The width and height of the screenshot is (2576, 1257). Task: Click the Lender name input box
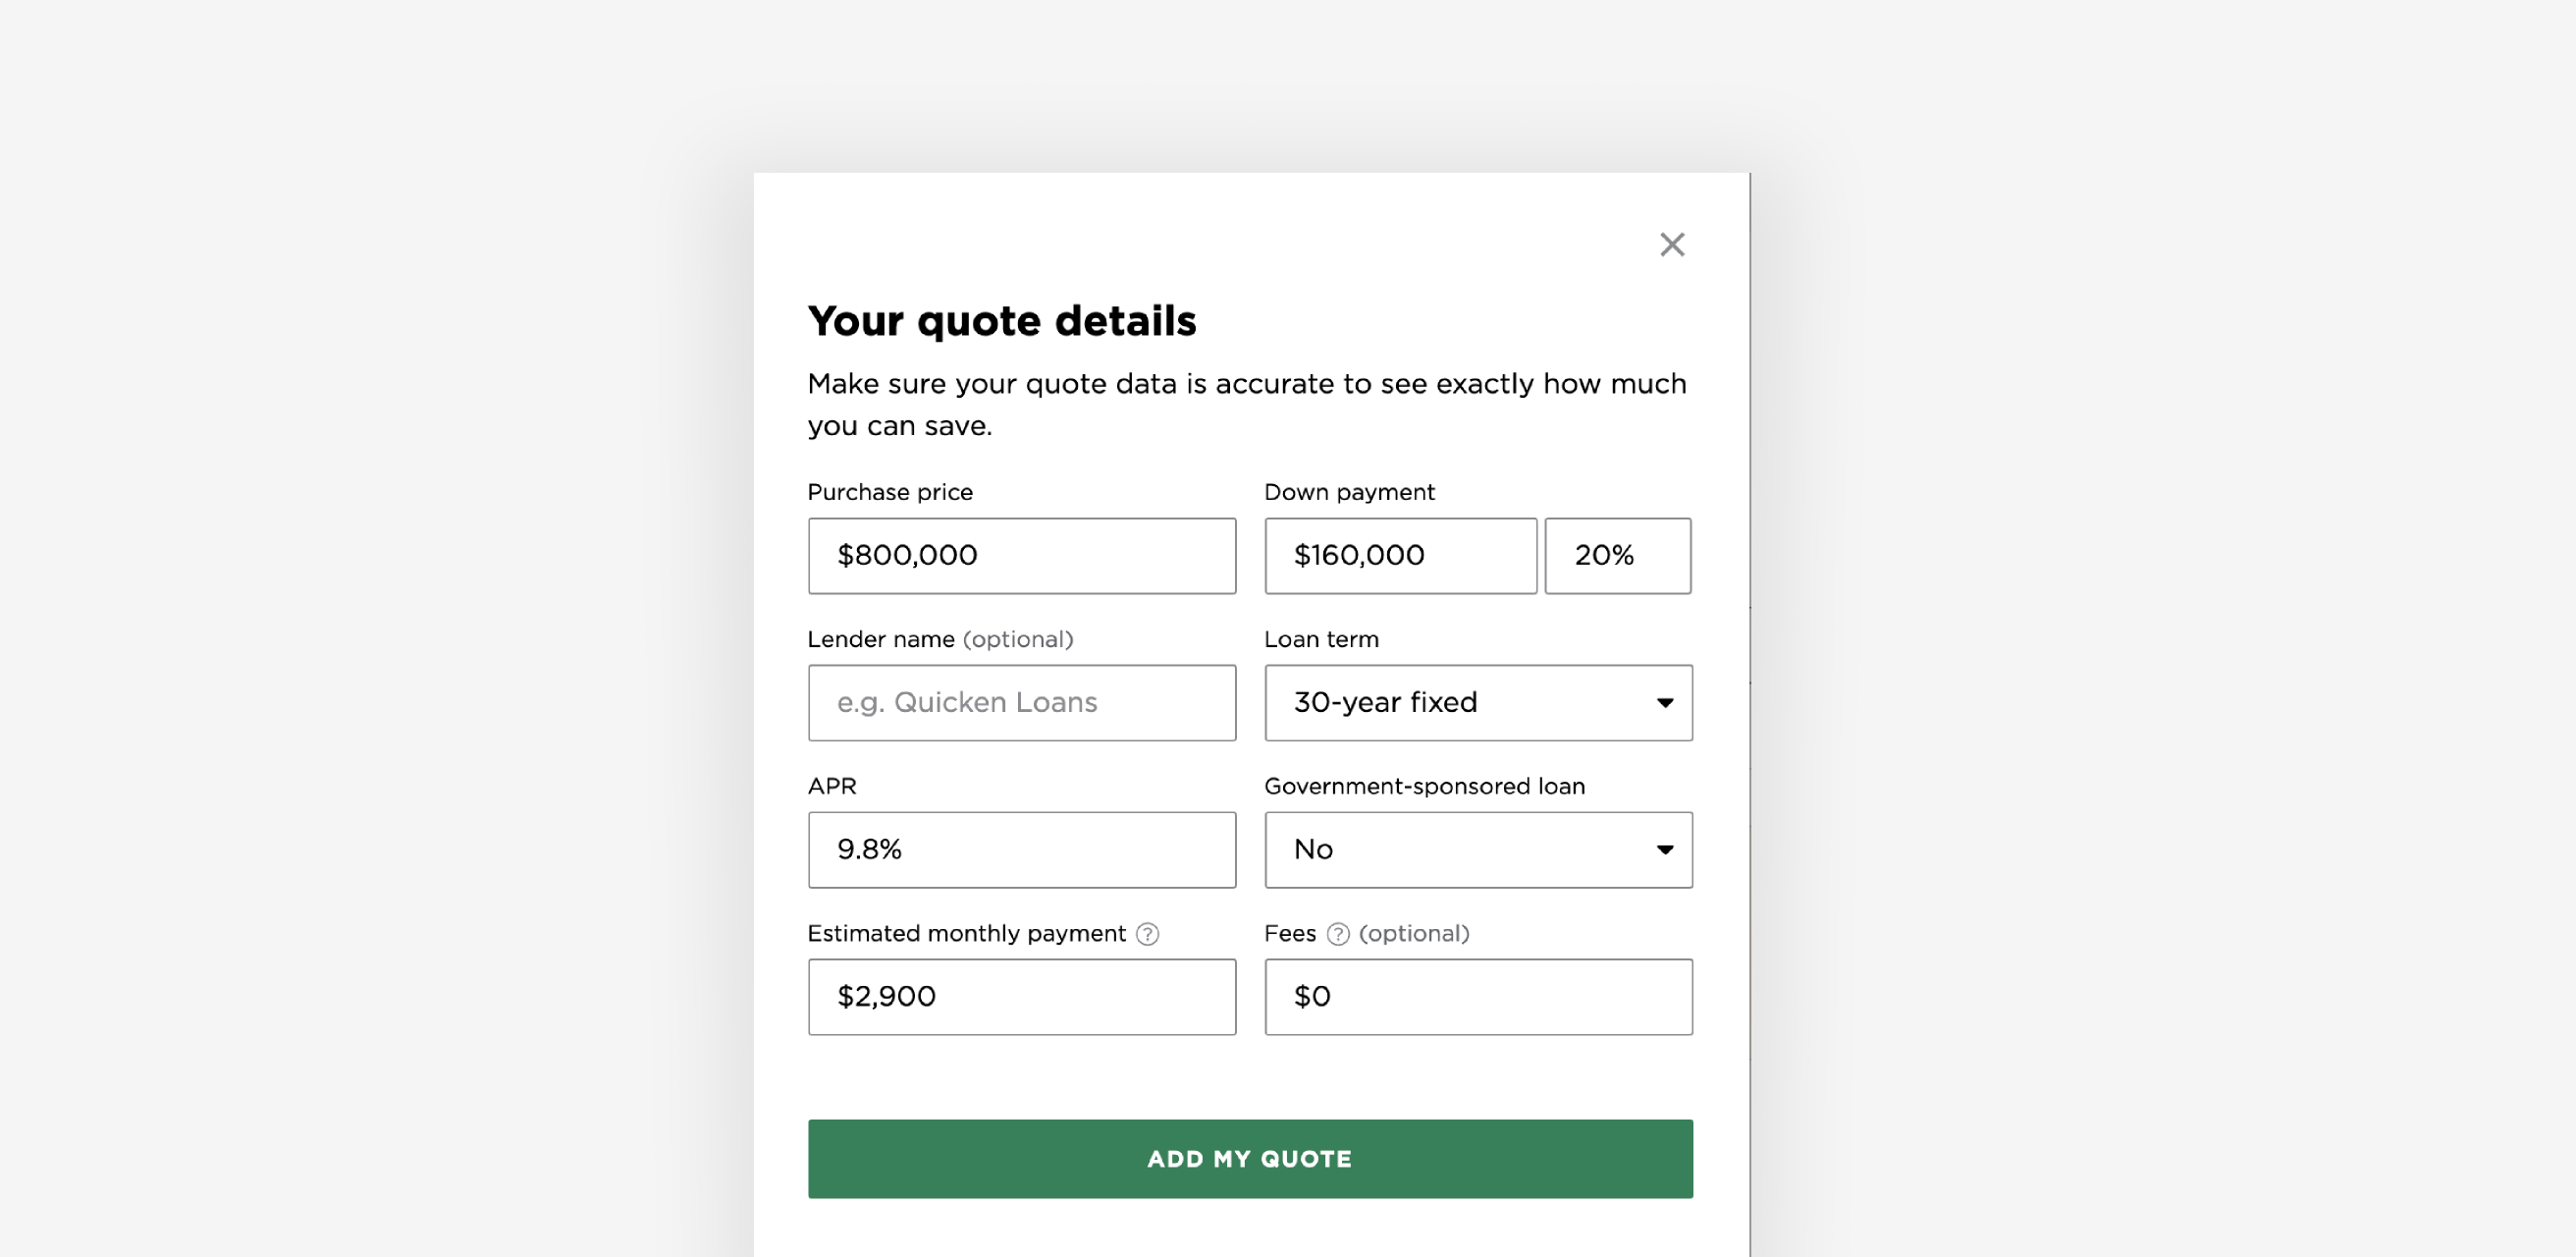1021,703
